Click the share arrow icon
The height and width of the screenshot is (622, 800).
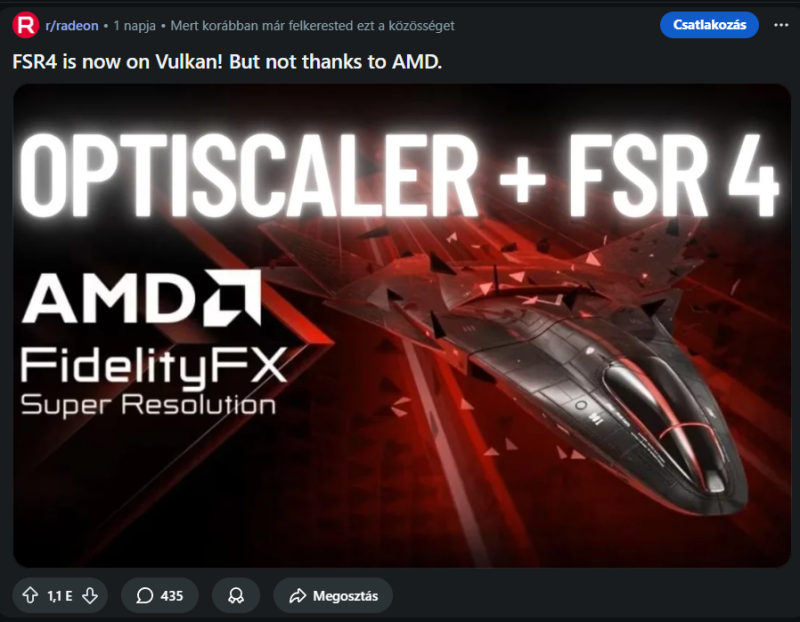[x=297, y=595]
